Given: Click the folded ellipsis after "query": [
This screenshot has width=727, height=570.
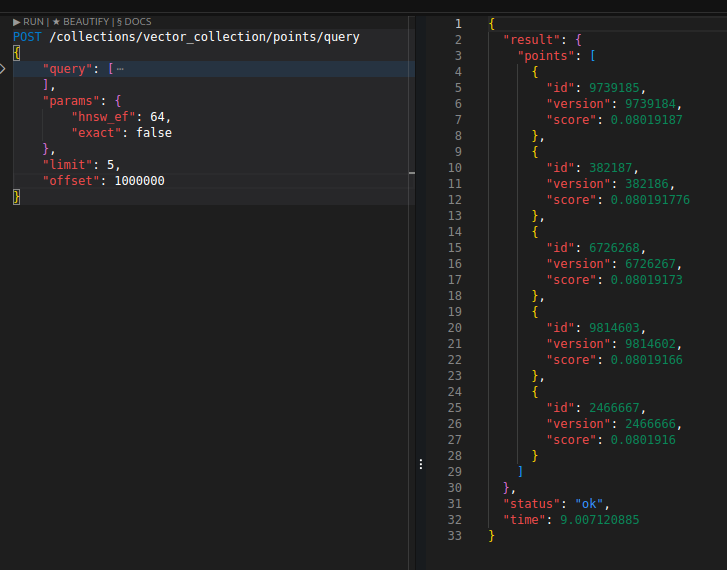Looking at the screenshot, I should (x=120, y=69).
